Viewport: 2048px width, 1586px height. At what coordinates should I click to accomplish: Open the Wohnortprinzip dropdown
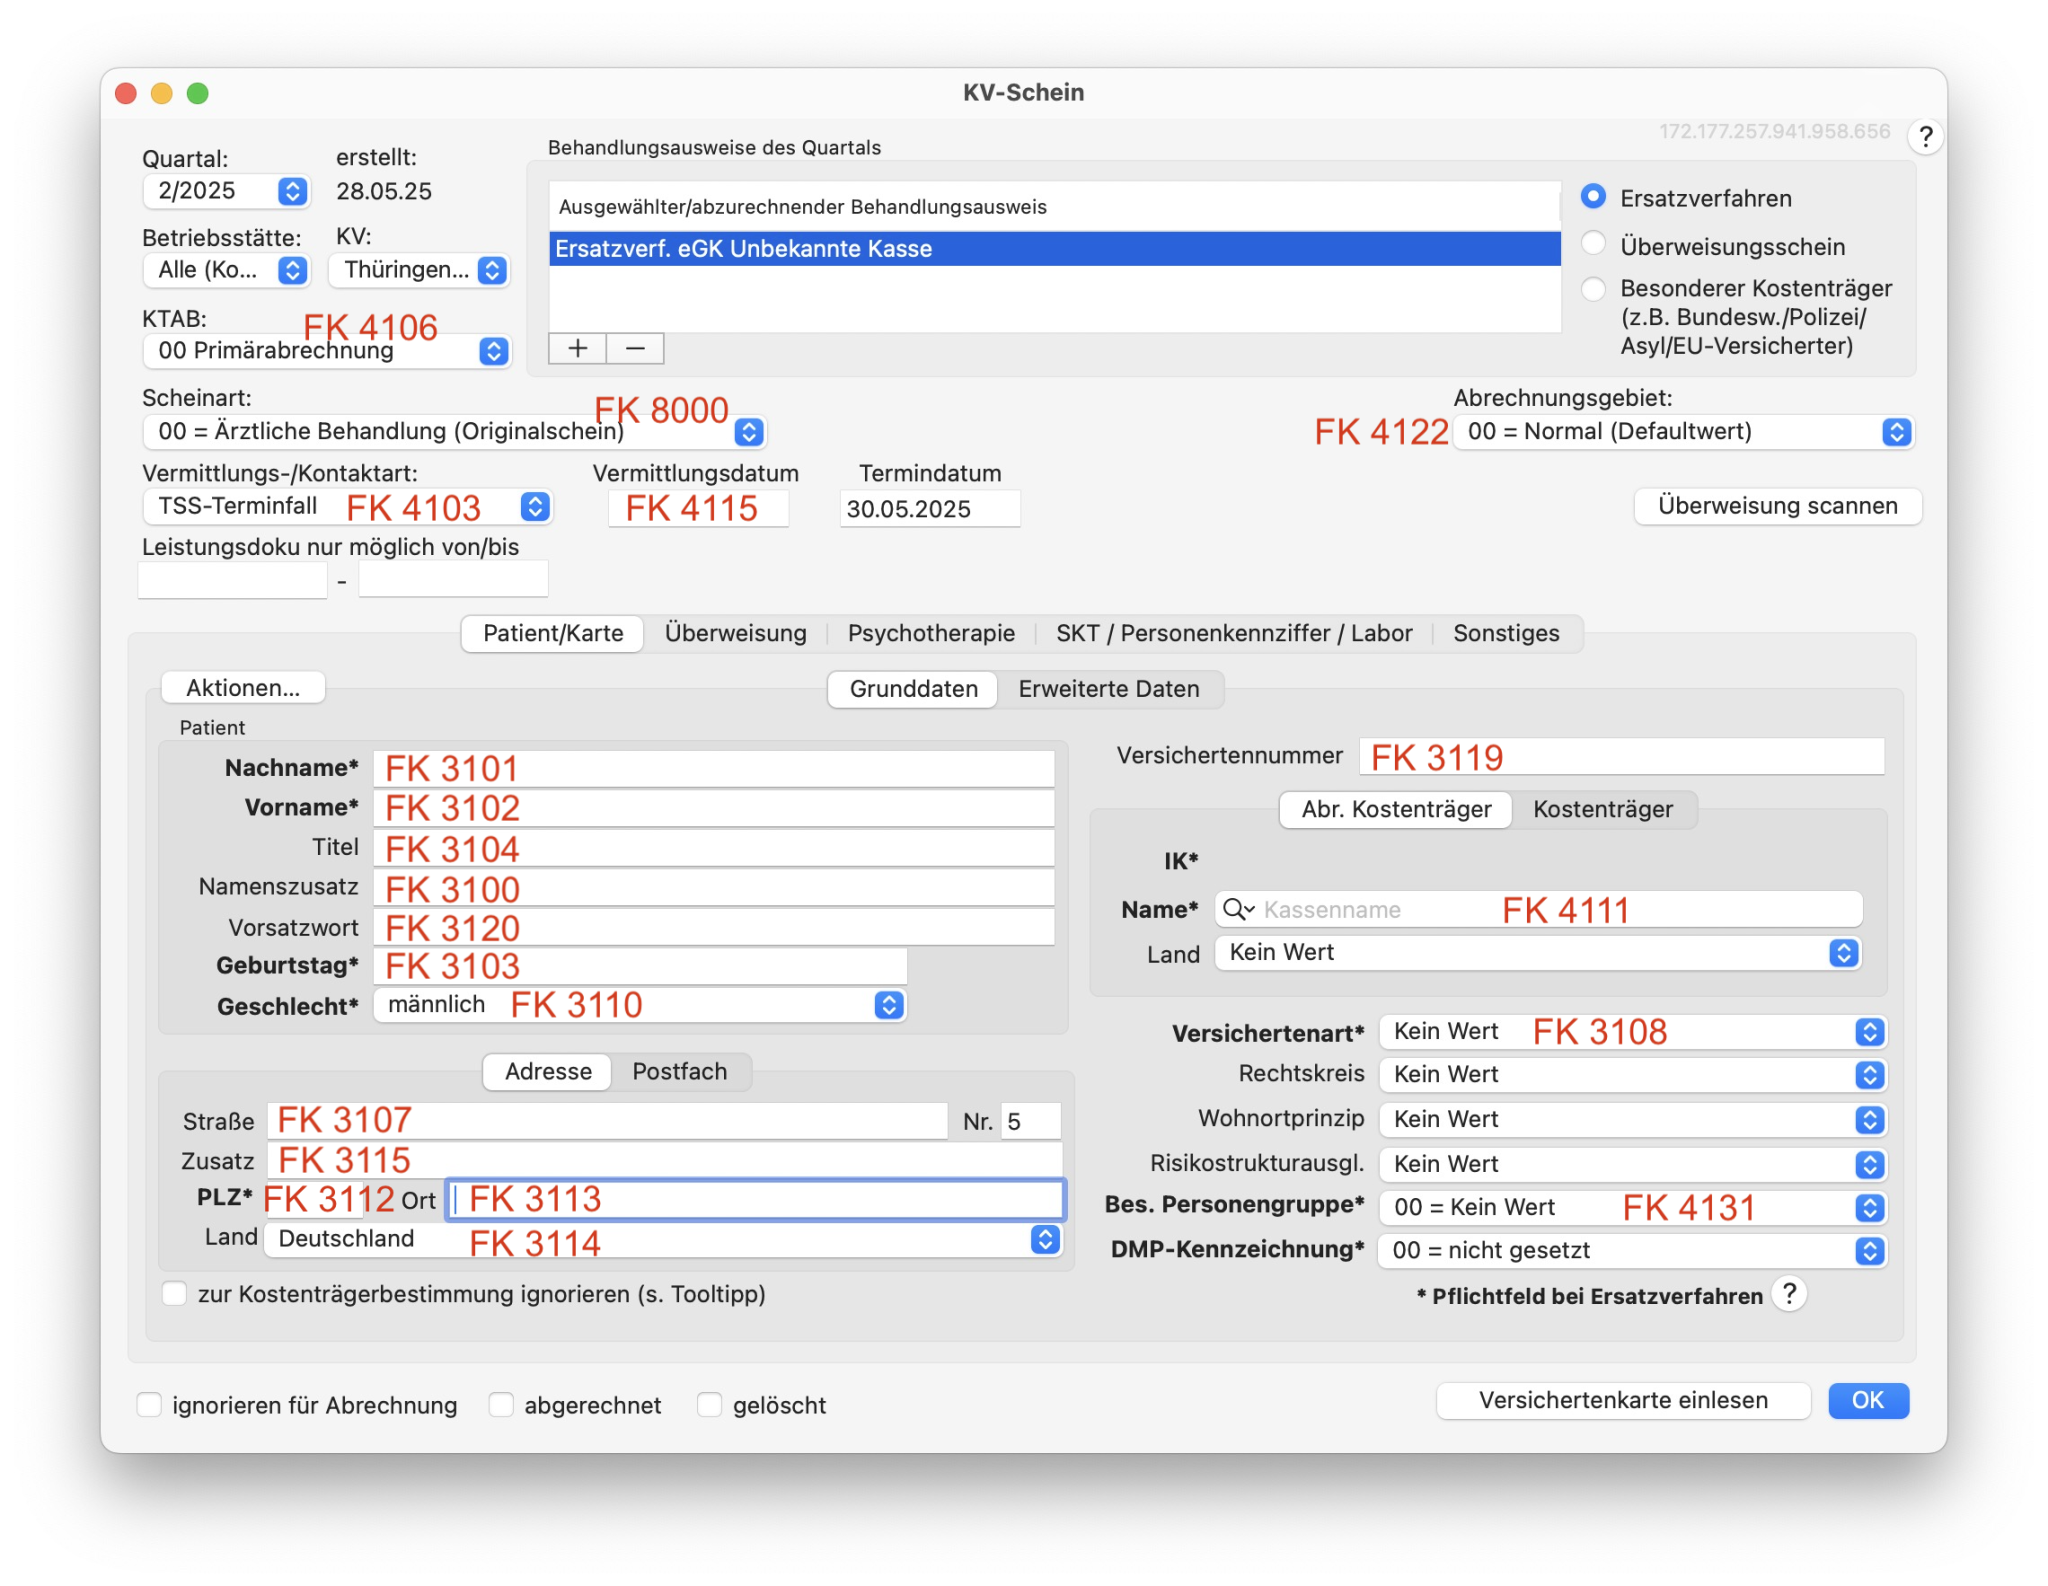point(1633,1119)
